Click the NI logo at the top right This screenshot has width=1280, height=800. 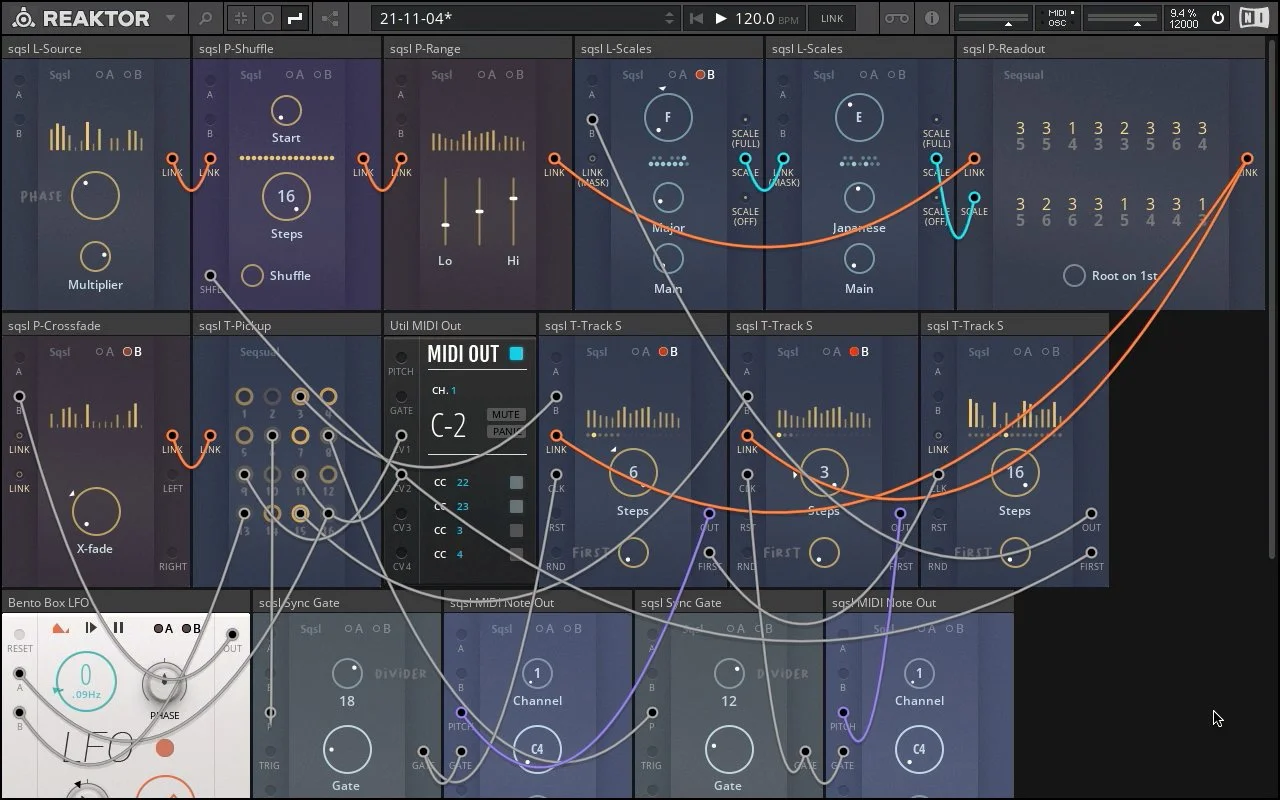pyautogui.click(x=1254, y=18)
